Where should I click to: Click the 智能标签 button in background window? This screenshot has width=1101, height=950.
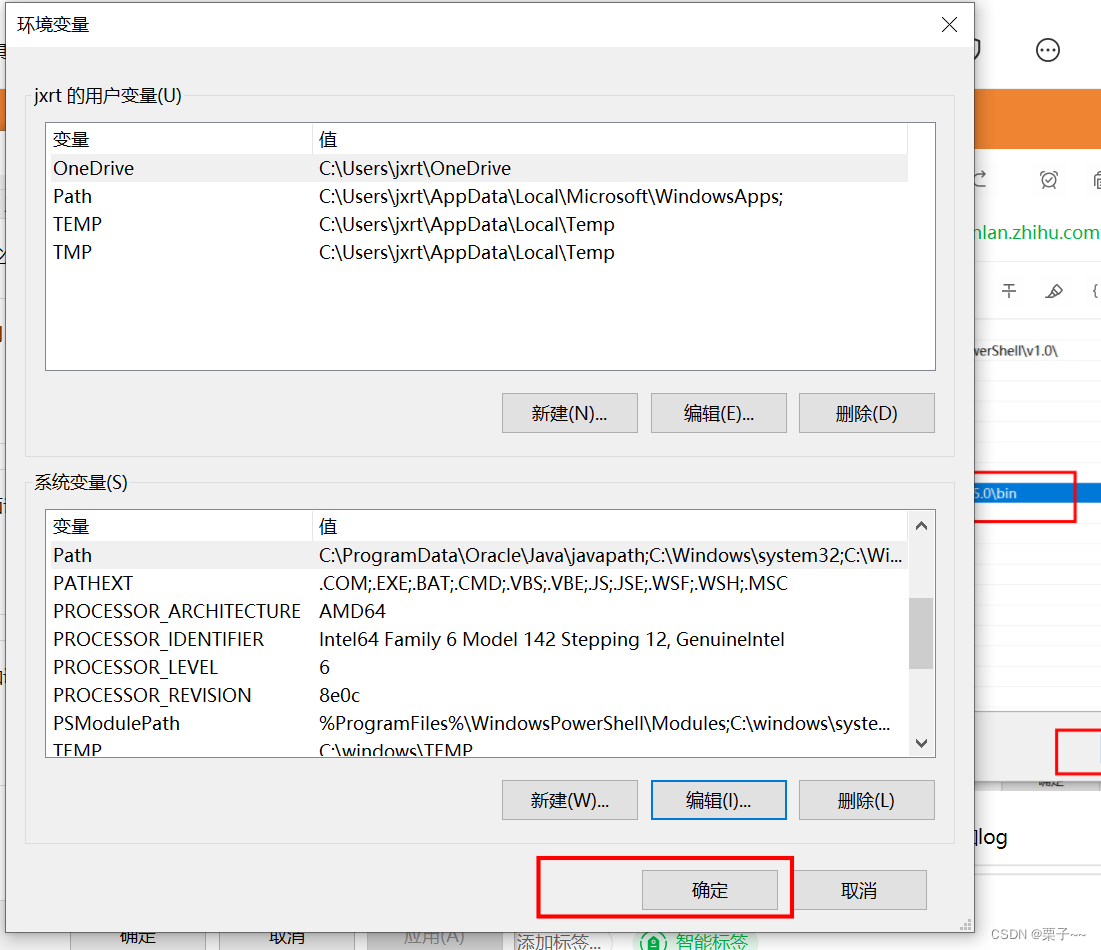tap(696, 941)
